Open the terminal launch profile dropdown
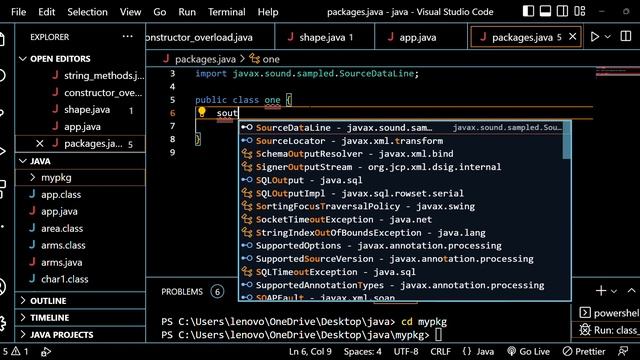This screenshot has width=640, height=360. [614, 291]
